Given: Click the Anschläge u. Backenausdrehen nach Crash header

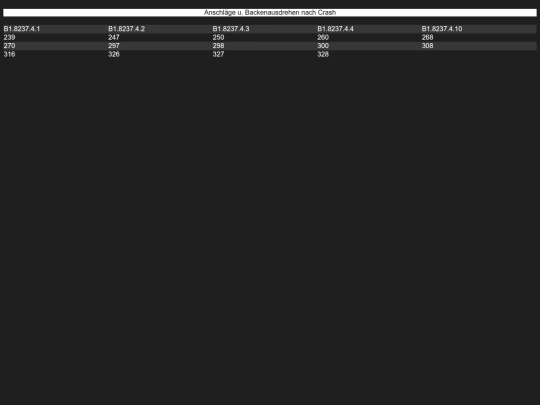Looking at the screenshot, I should tap(270, 12).
